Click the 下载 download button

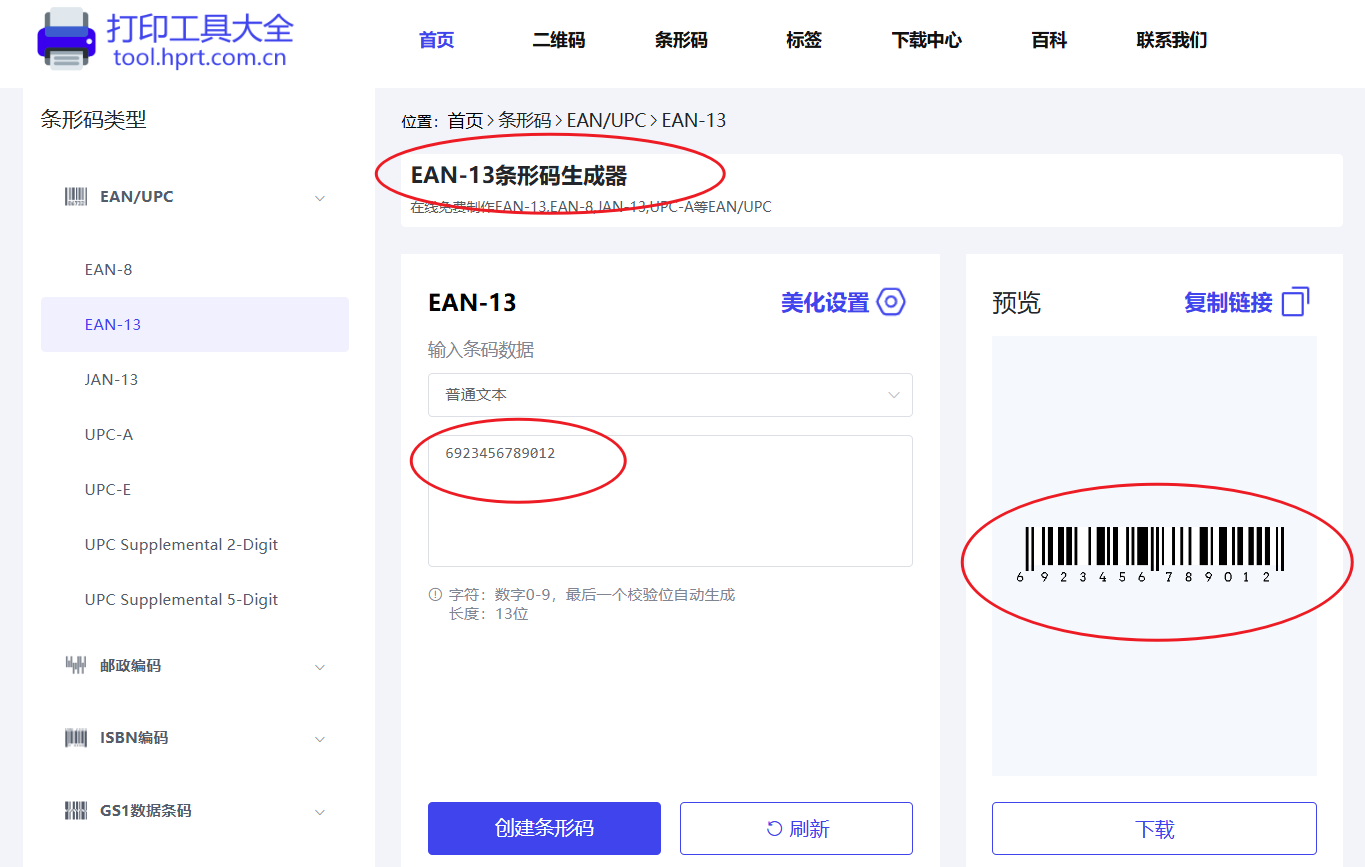[1154, 828]
